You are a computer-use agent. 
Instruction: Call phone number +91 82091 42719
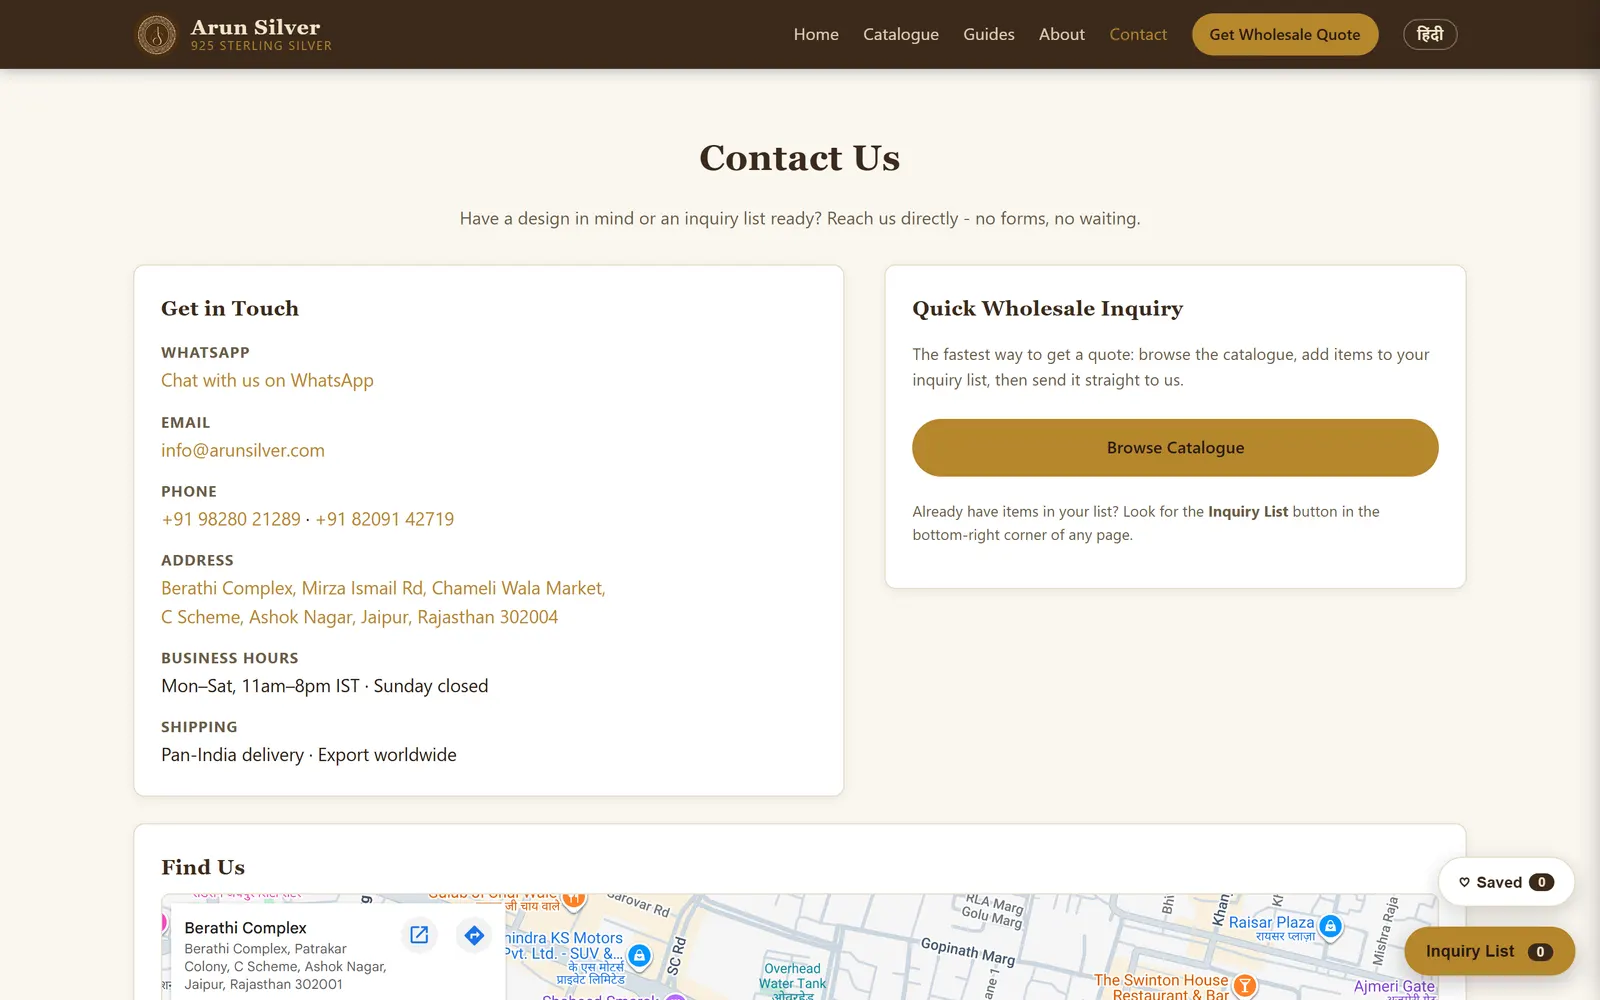pyautogui.click(x=385, y=519)
